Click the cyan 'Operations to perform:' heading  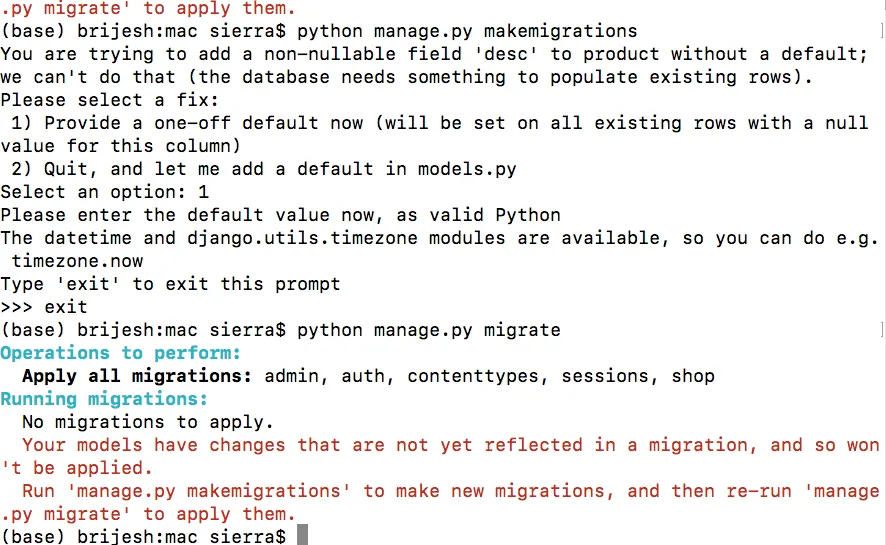pos(120,353)
